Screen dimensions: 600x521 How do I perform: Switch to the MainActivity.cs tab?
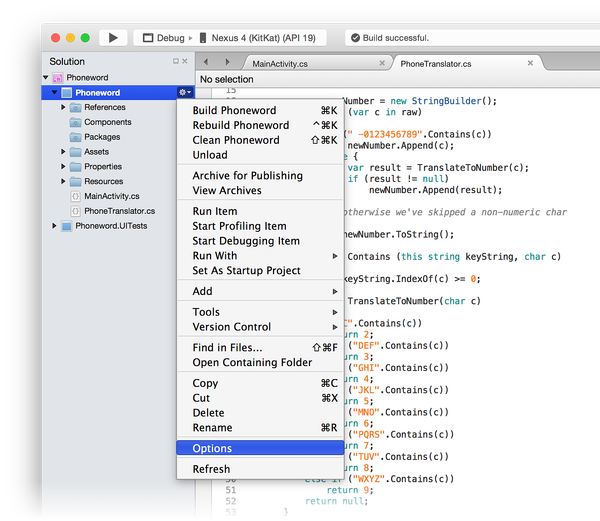281,63
